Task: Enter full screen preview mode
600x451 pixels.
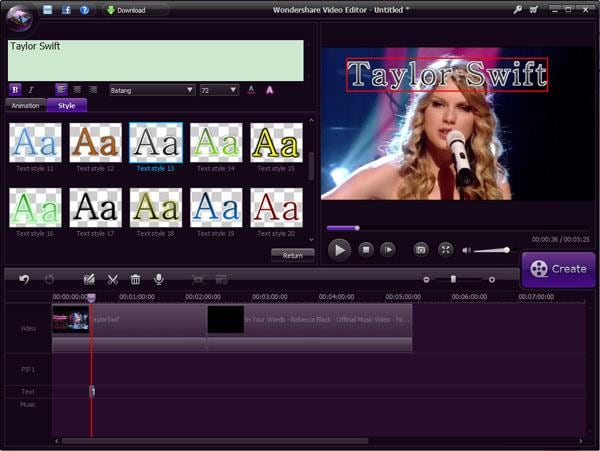Action: (x=445, y=250)
